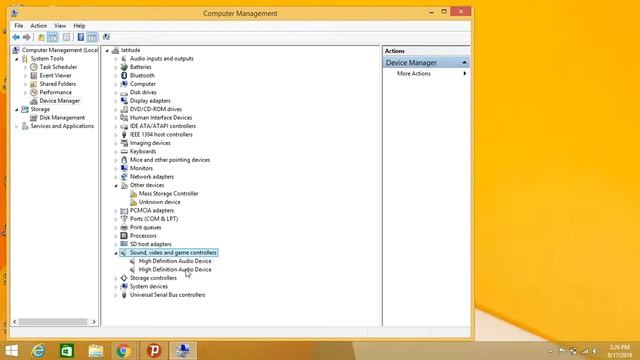
Task: Open Internet Explorer from taskbar
Action: [x=38, y=351]
